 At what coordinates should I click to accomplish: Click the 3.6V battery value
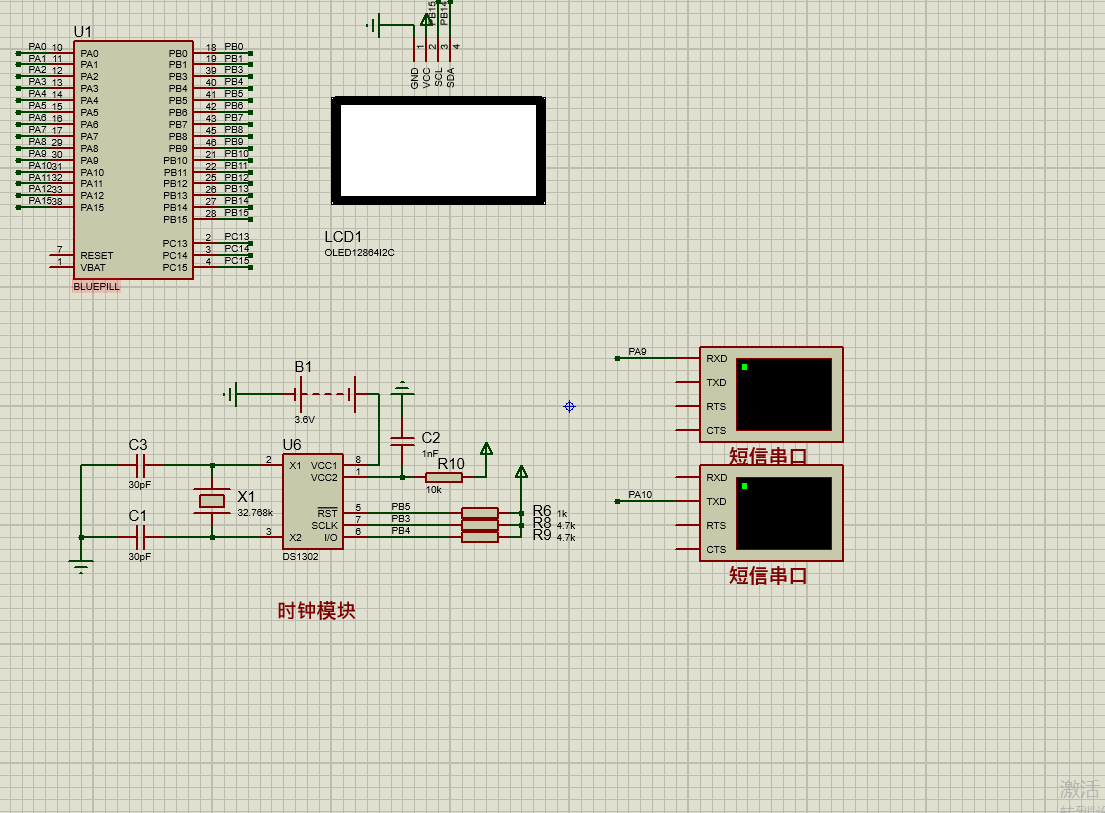304,419
